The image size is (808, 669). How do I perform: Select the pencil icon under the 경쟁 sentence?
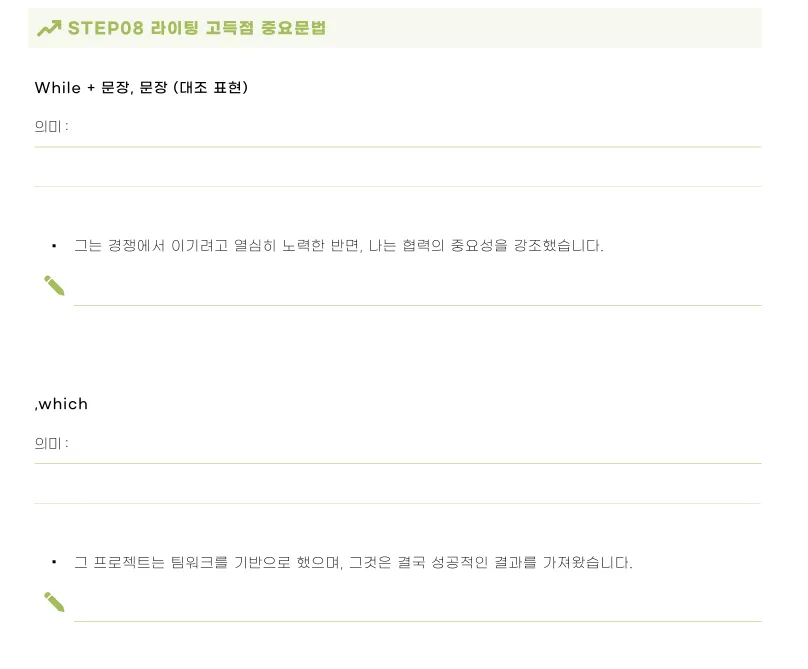(x=54, y=286)
